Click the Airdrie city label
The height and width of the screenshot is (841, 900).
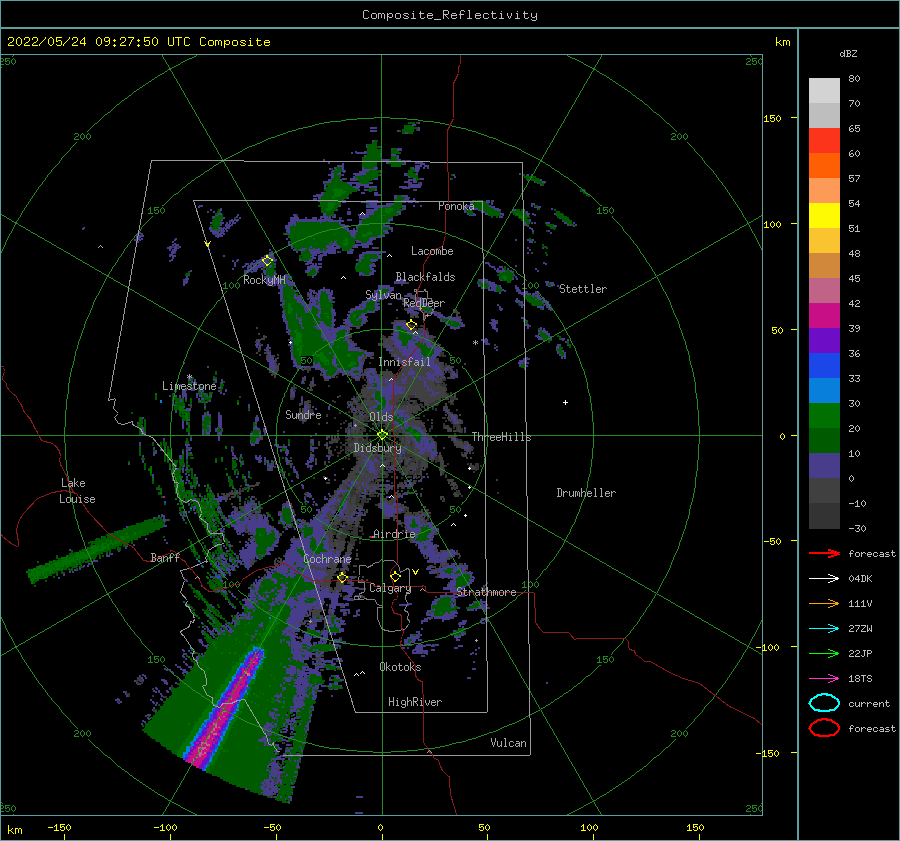[394, 534]
